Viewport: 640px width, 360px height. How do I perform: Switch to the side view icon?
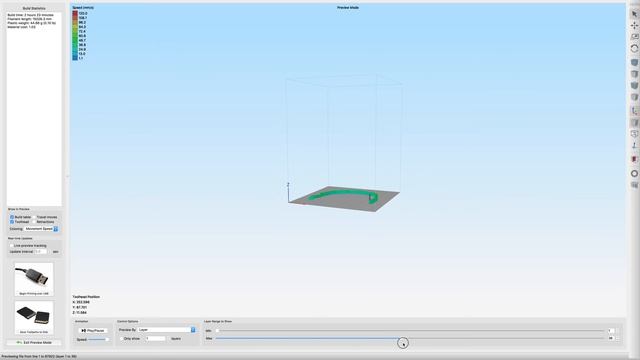[x=634, y=97]
